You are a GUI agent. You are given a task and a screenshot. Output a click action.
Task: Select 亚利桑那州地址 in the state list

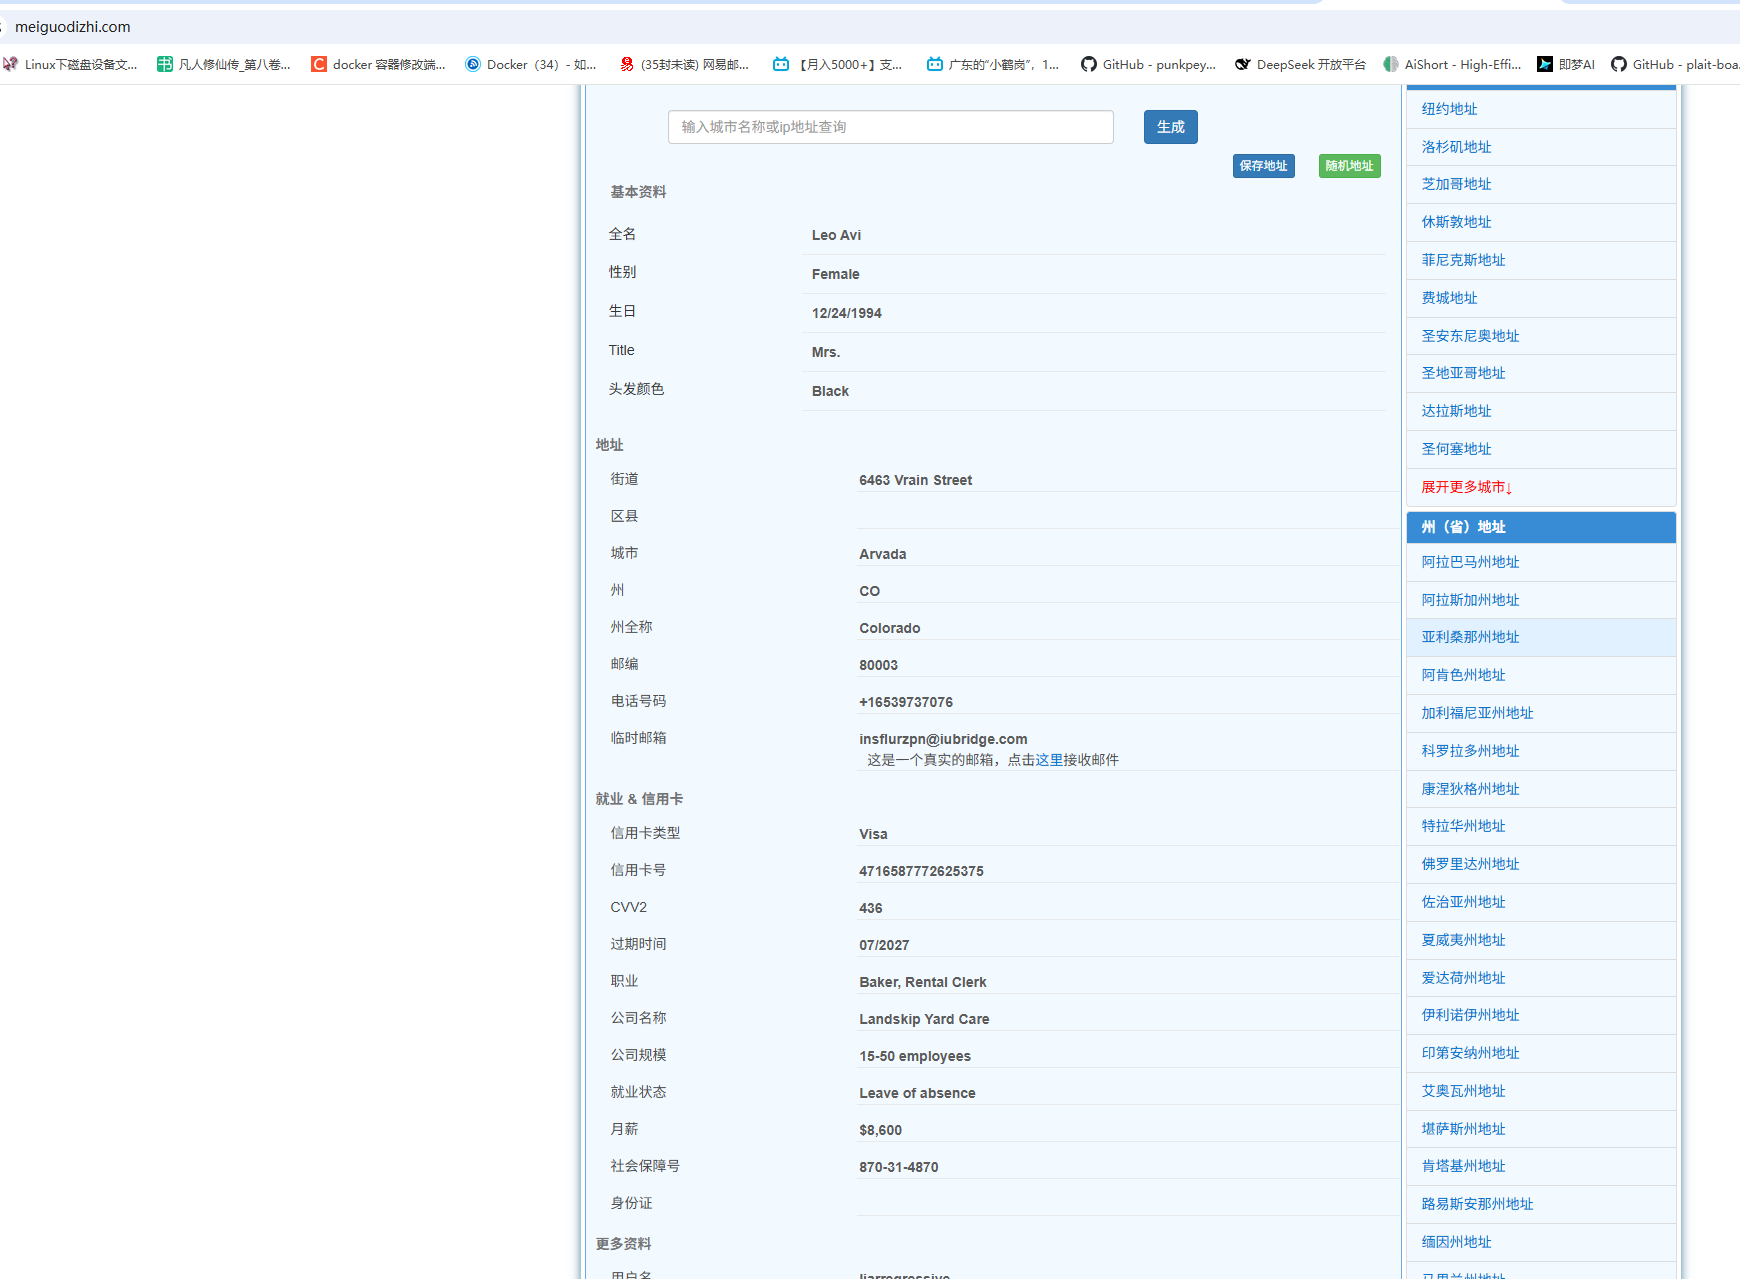pos(1470,637)
